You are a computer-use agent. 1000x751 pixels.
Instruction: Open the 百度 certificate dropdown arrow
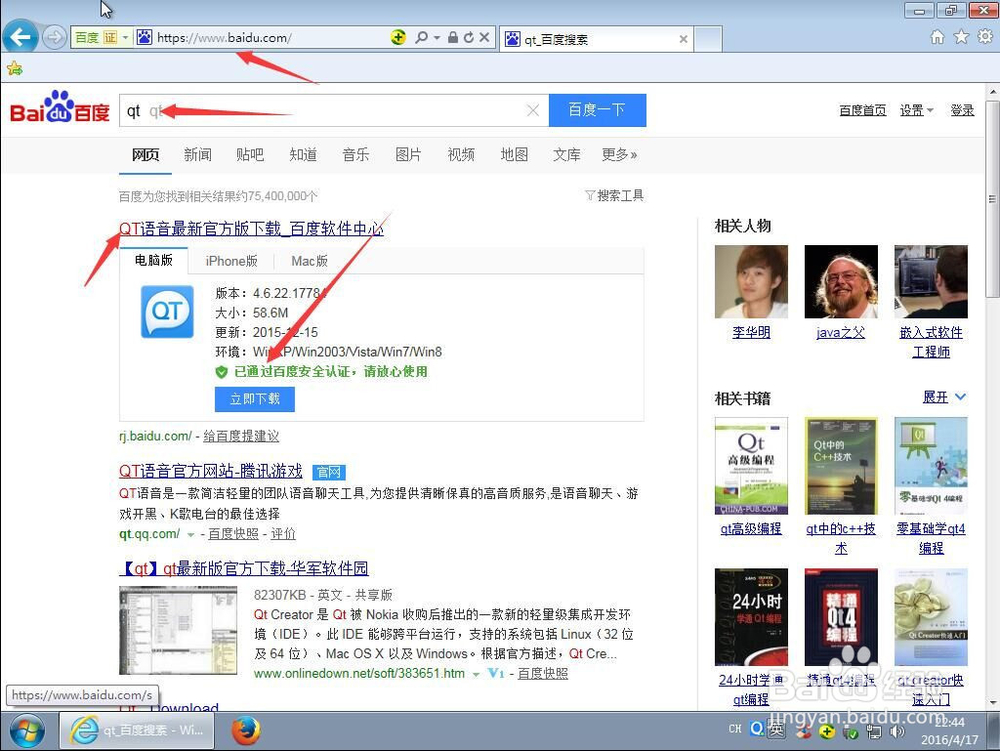point(125,38)
